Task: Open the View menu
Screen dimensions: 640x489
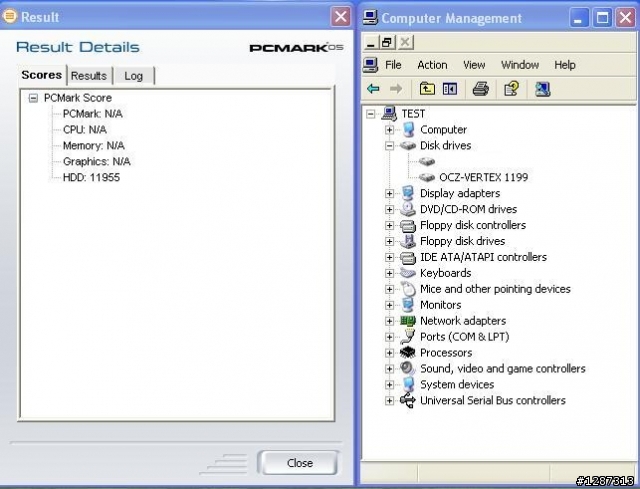Action: coord(474,65)
